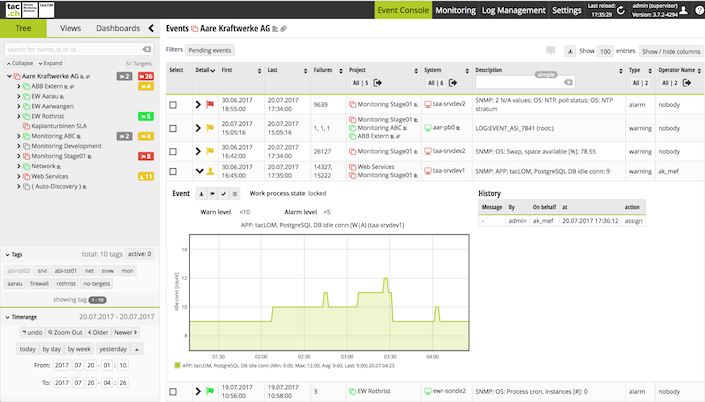Click the tac.ch logo

[13, 10]
